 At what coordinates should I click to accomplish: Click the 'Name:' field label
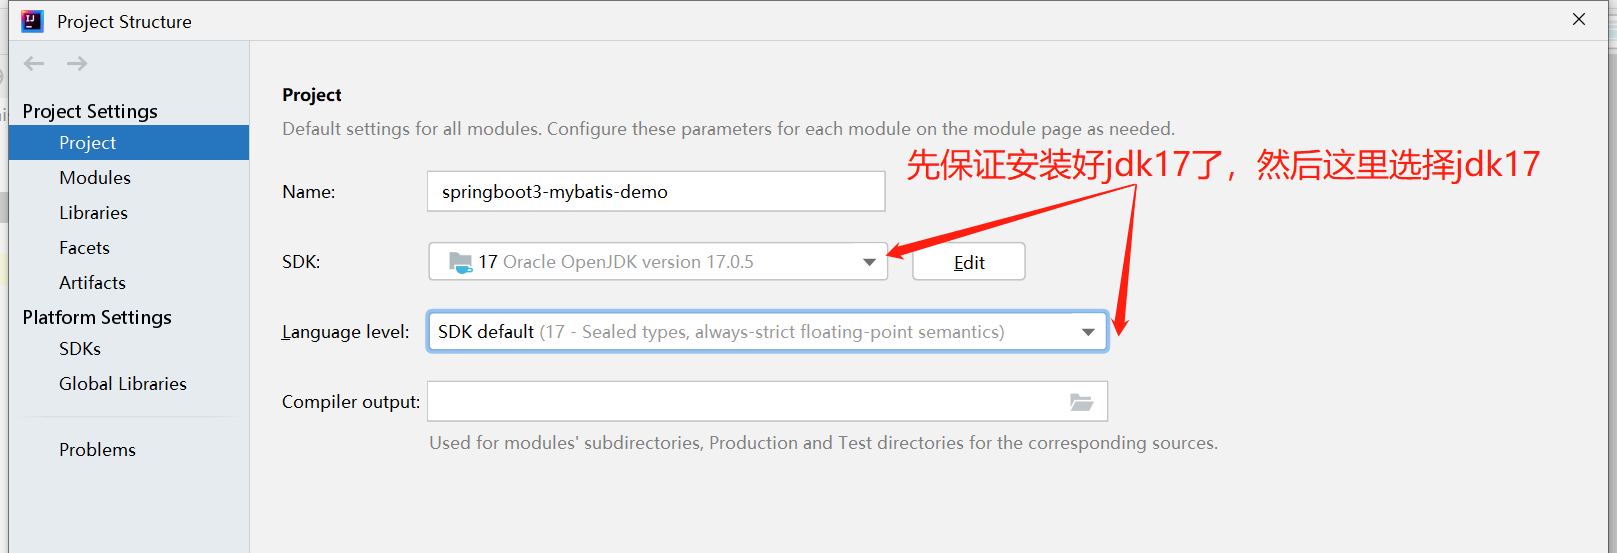[308, 192]
